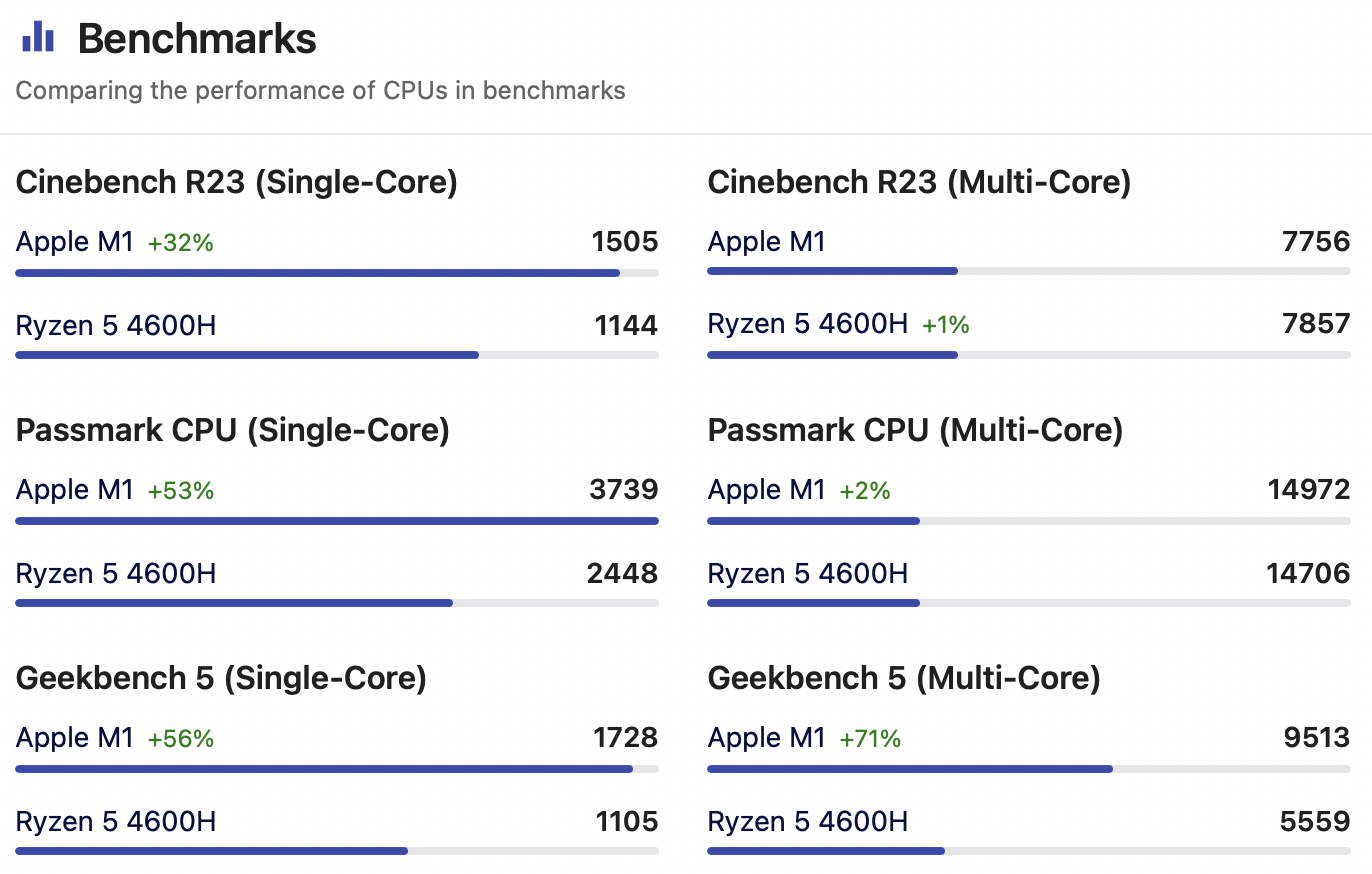1372x874 pixels.
Task: Click Cinebench R23 (Single-Core) heading
Action: pyautogui.click(x=237, y=182)
